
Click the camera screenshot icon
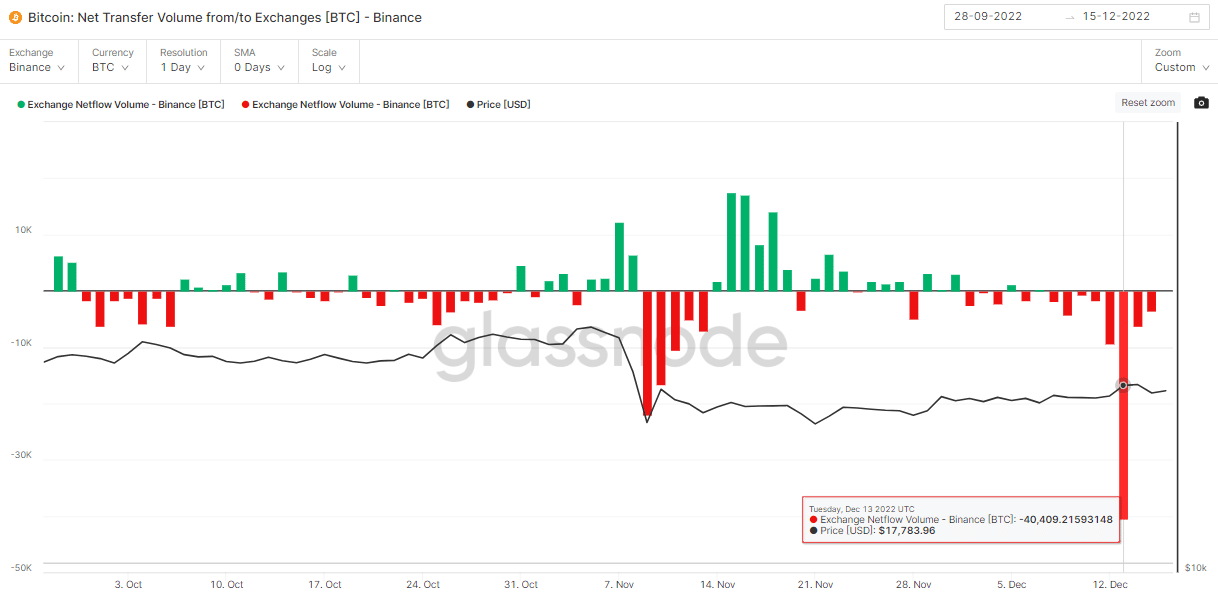point(1201,103)
